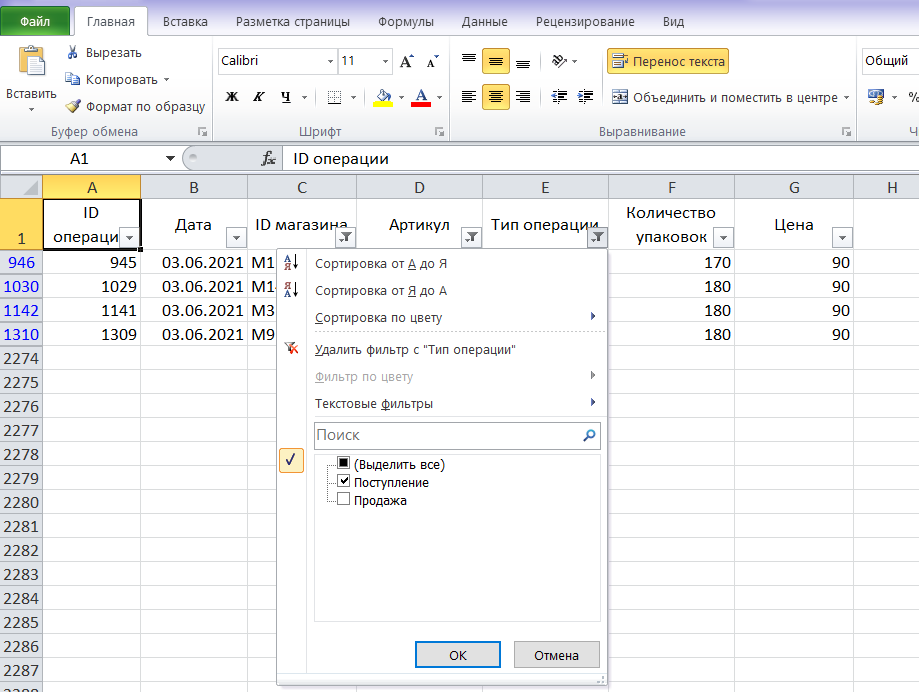The width and height of the screenshot is (919, 692).
Task: Click the font color red A icon
Action: (x=421, y=97)
